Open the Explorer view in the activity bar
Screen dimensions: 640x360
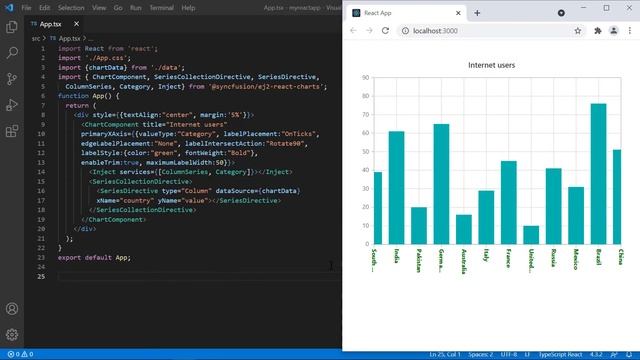tap(12, 27)
